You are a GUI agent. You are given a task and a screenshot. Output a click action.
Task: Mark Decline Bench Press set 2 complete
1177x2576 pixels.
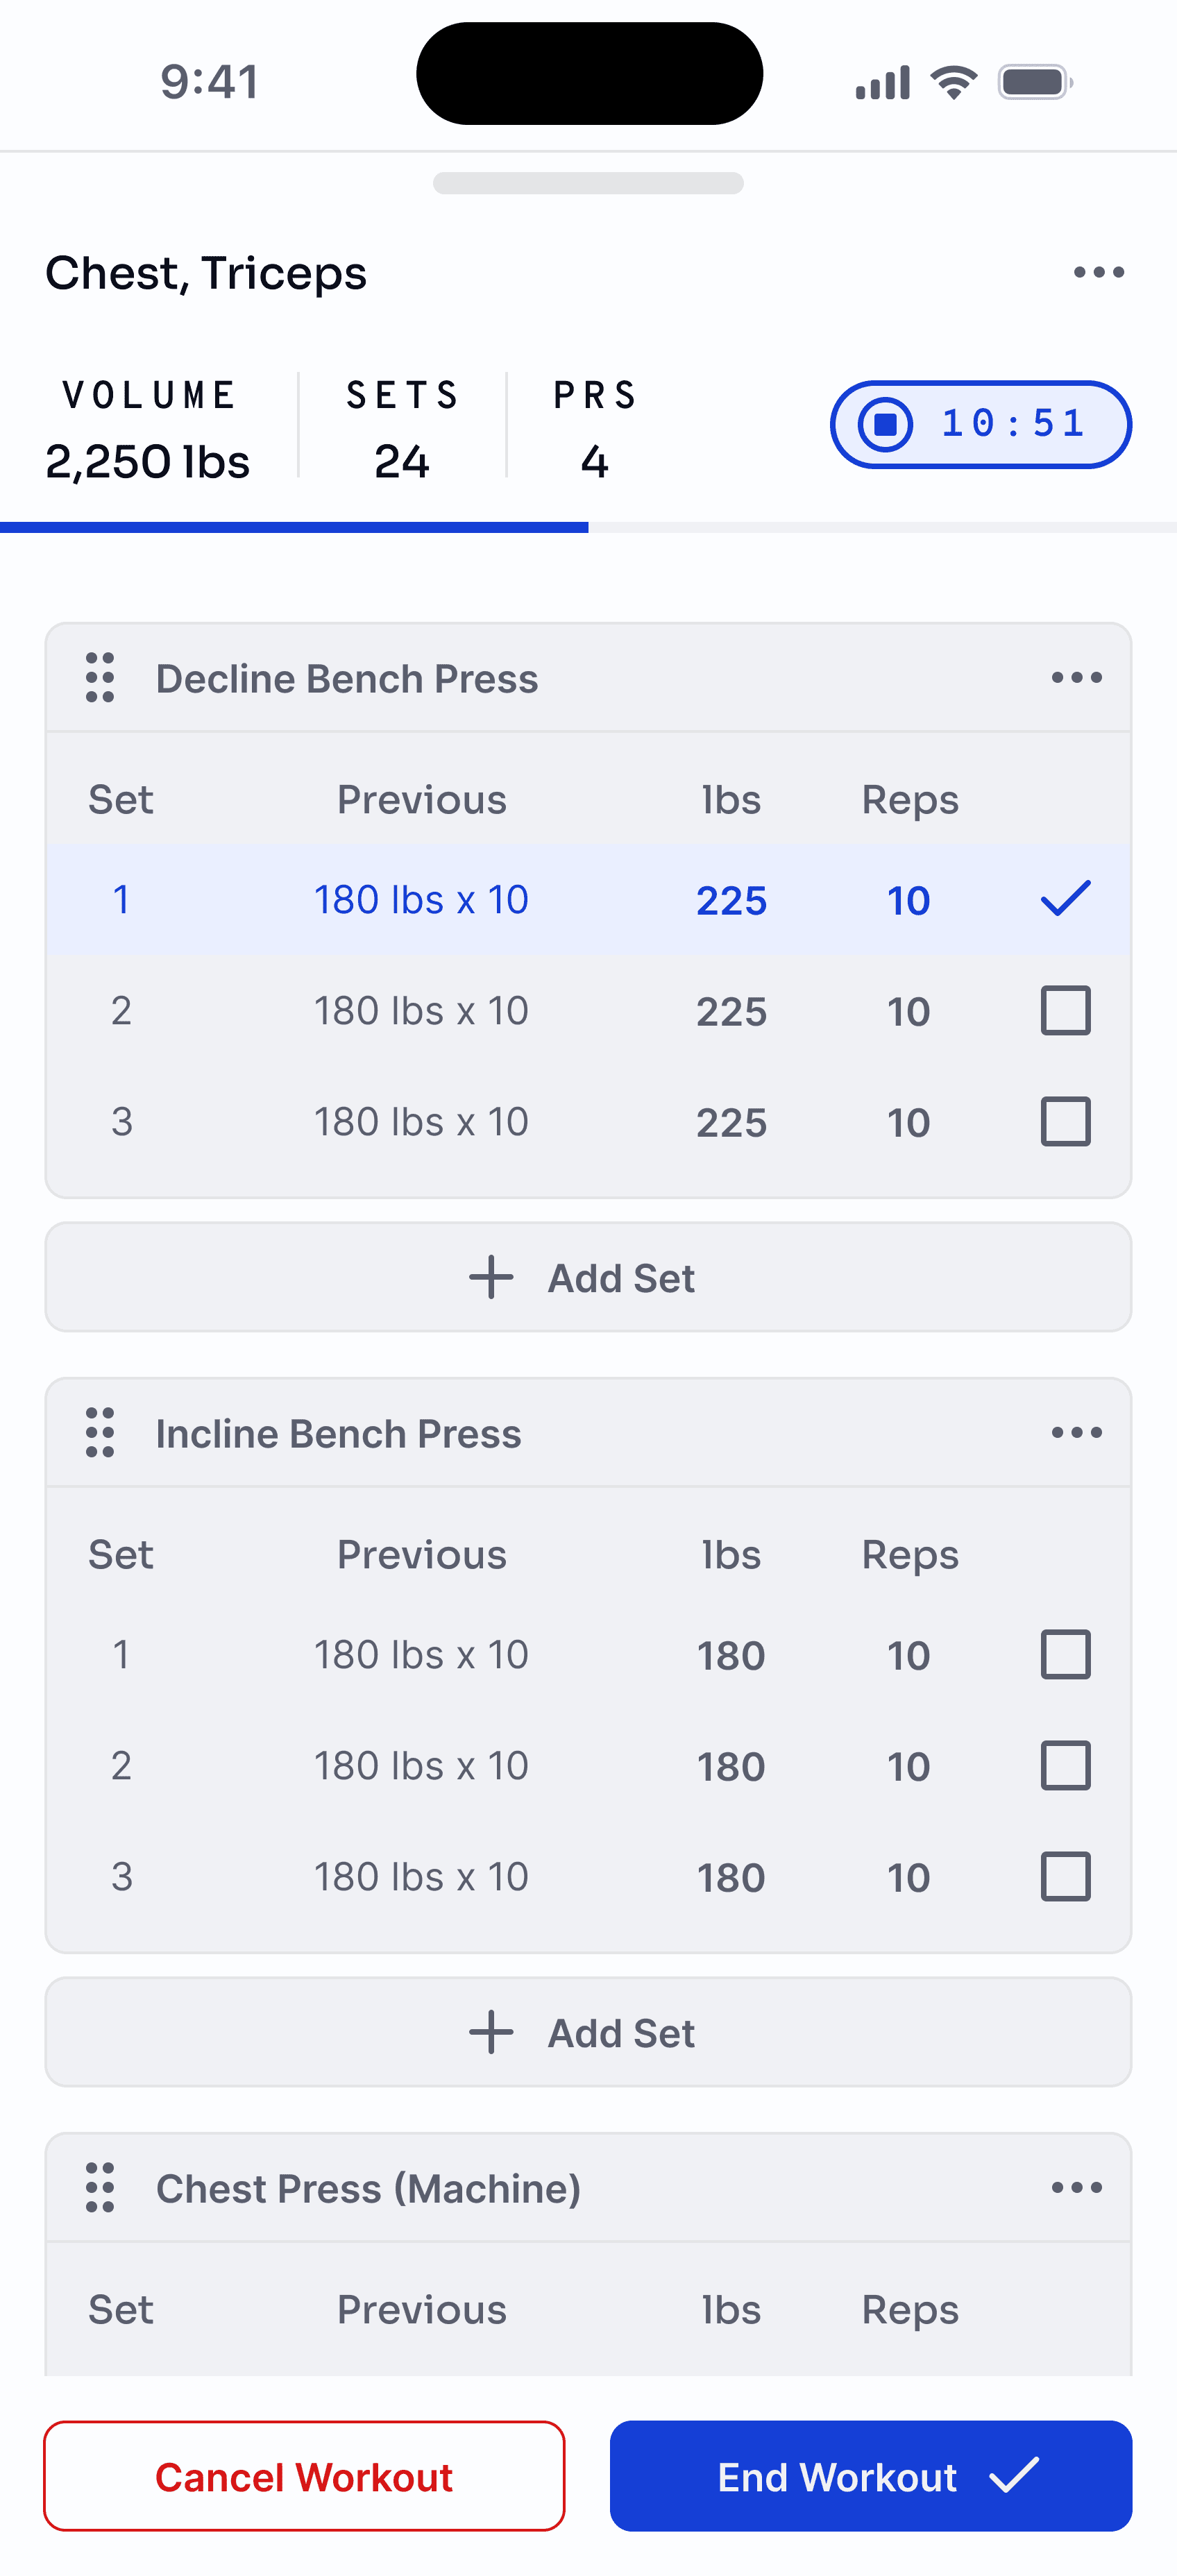click(x=1065, y=1010)
